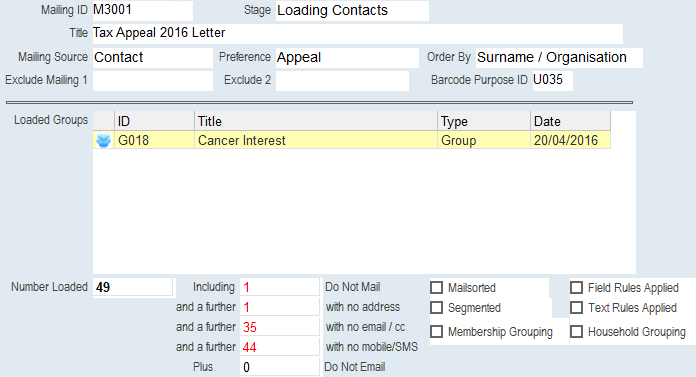Sort Loaded Groups by Type column header
The width and height of the screenshot is (696, 377).
coord(484,121)
